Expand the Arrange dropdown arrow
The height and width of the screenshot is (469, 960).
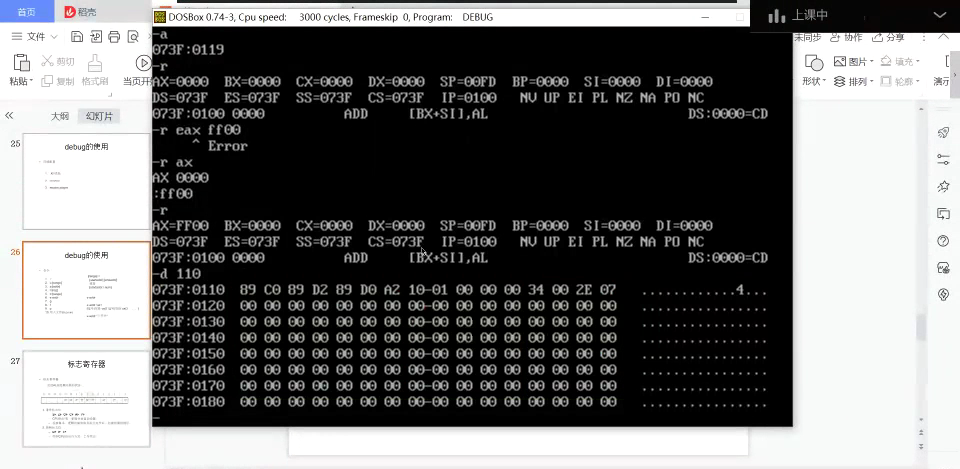[x=871, y=81]
